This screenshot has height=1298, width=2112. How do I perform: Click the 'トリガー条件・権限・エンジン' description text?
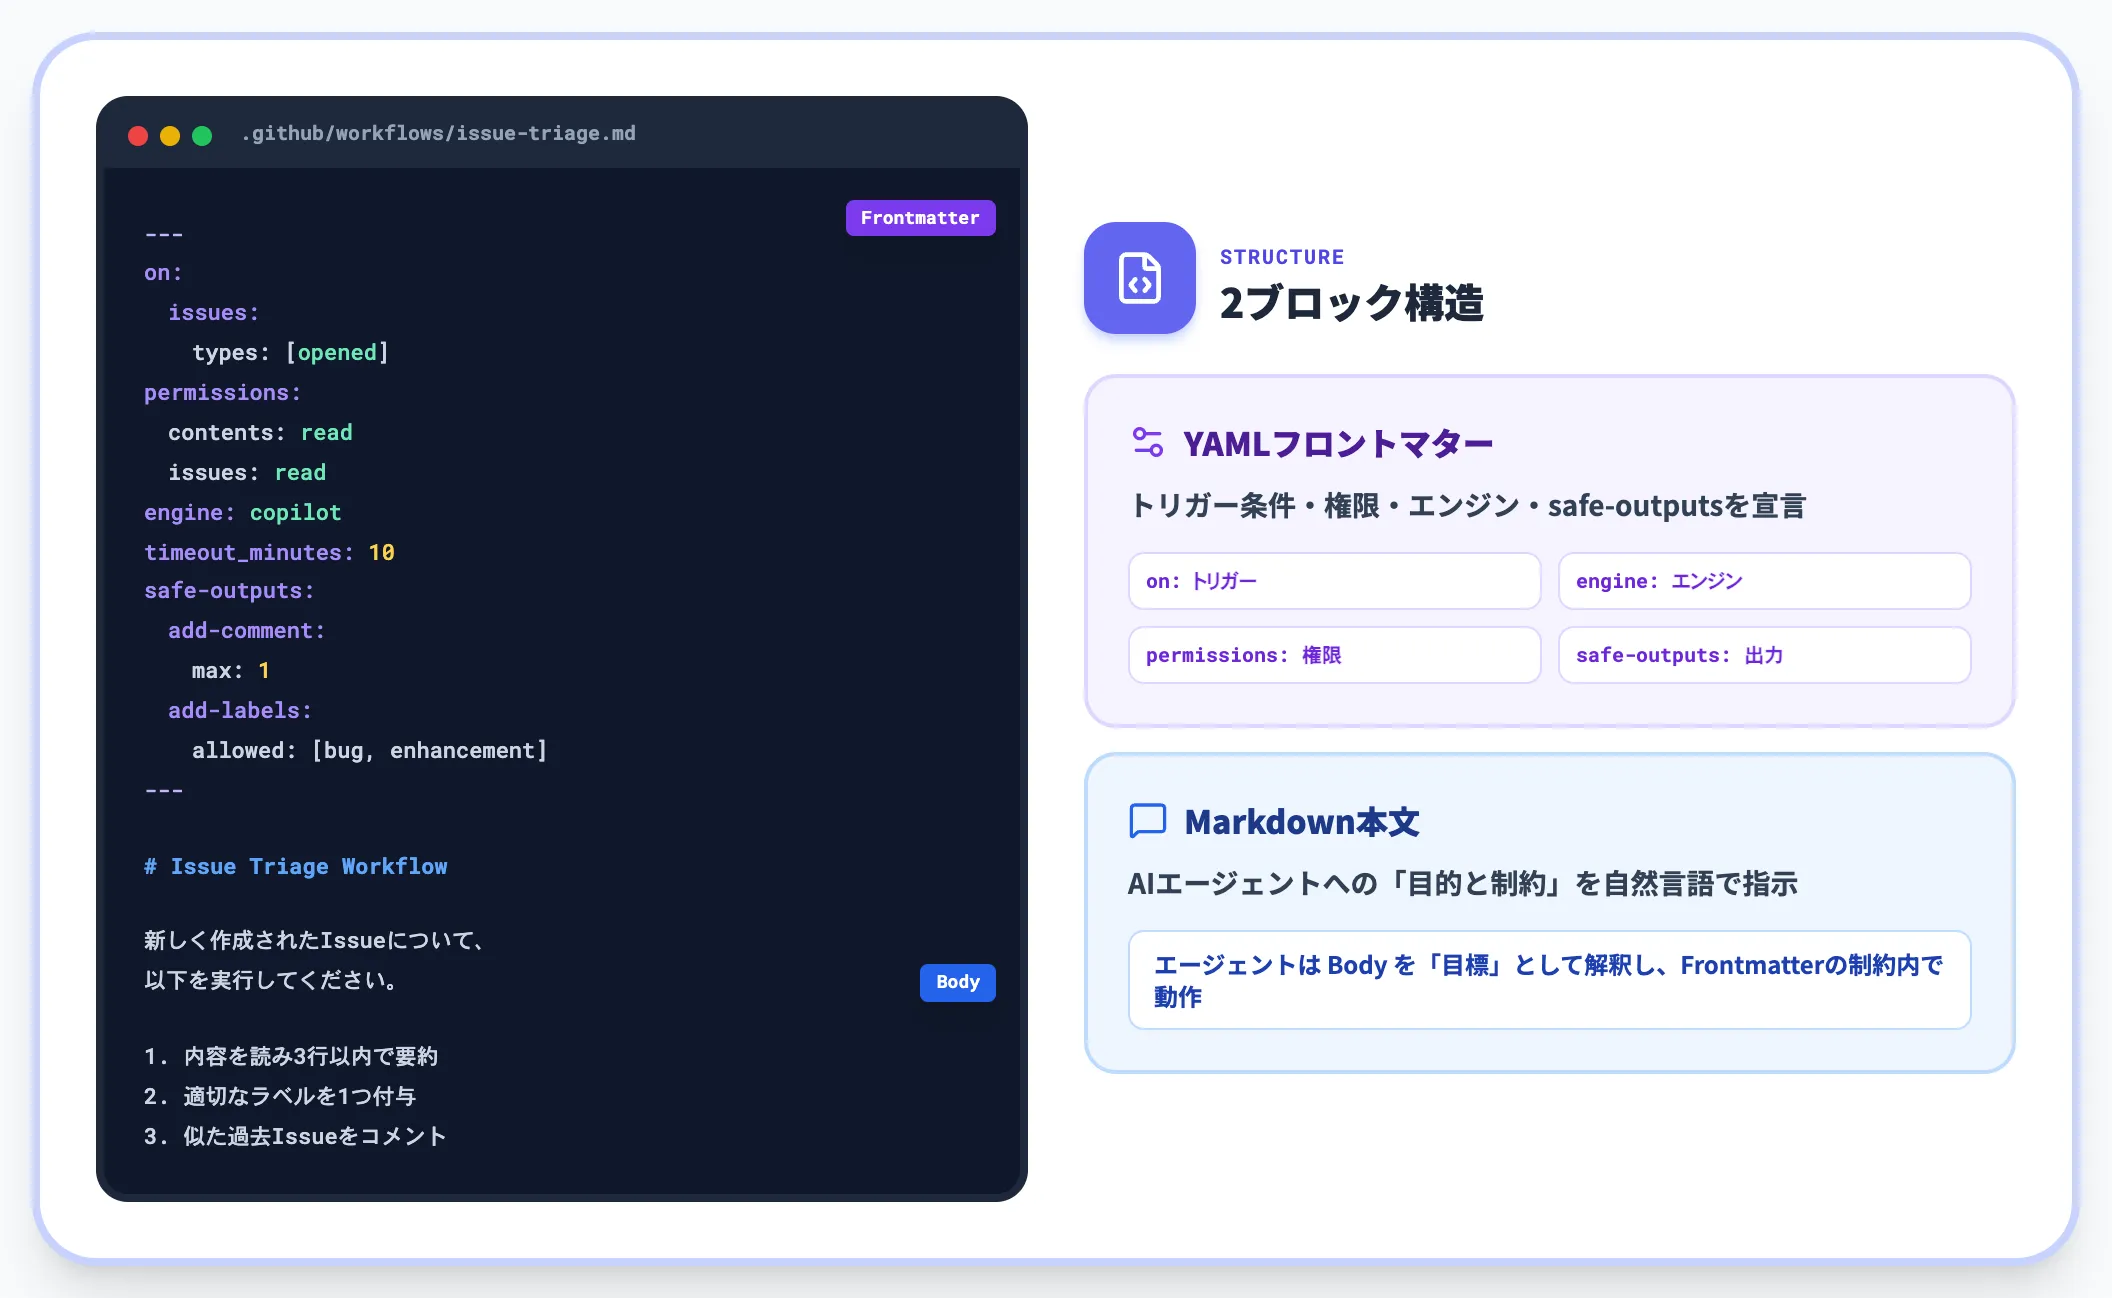(x=1467, y=506)
